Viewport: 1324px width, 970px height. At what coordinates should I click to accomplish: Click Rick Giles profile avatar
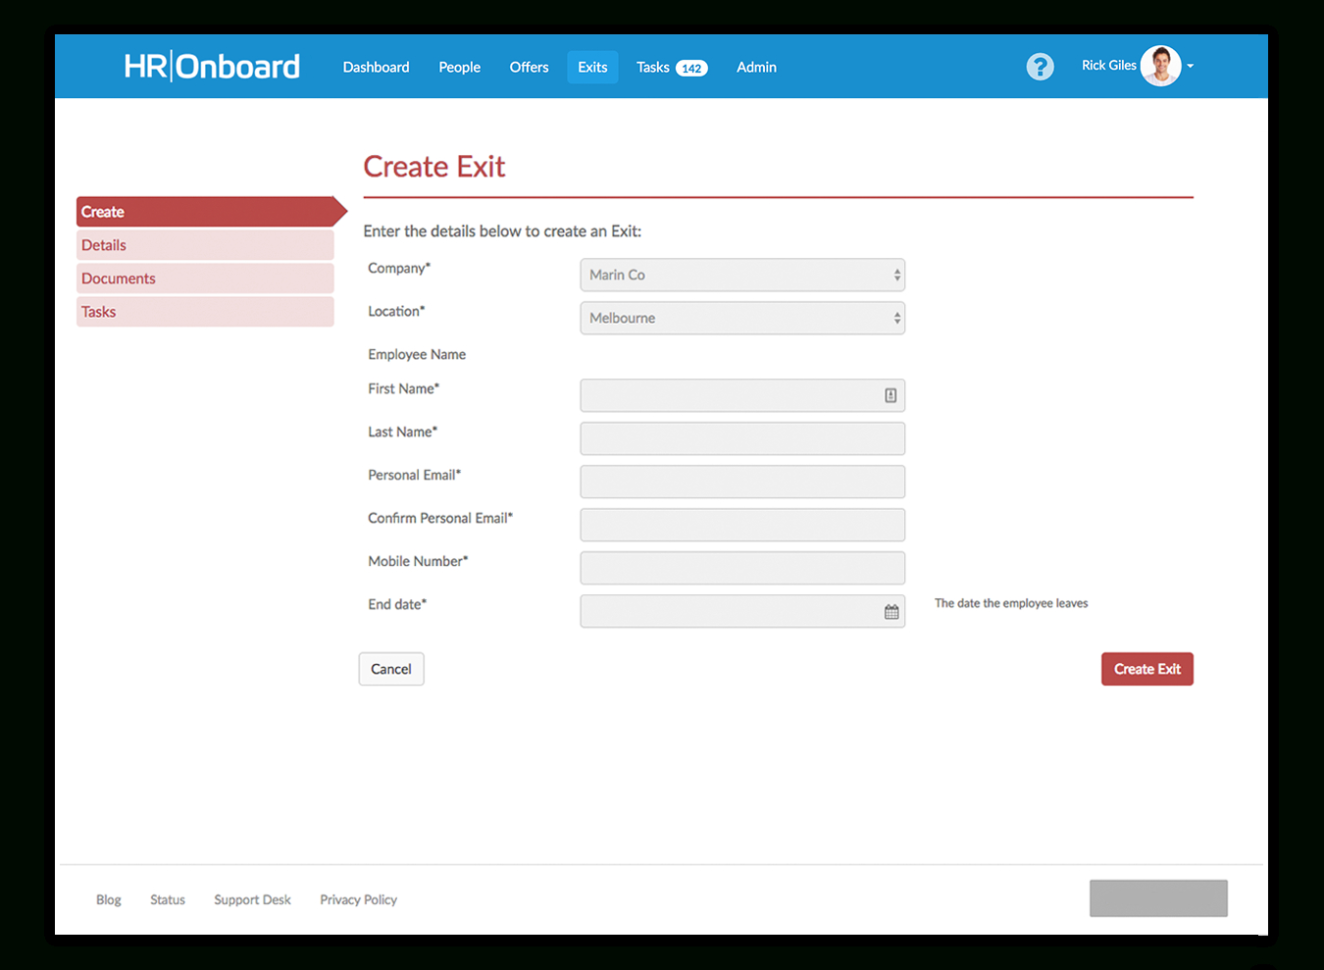pyautogui.click(x=1161, y=65)
